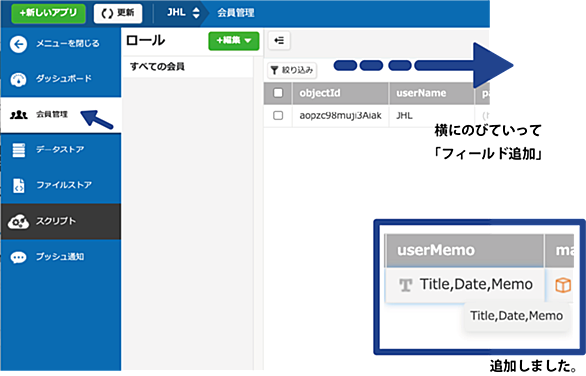The height and width of the screenshot is (376, 586).
Task: Click the Title,Date,Memo userMemo cell
Action: point(465,285)
